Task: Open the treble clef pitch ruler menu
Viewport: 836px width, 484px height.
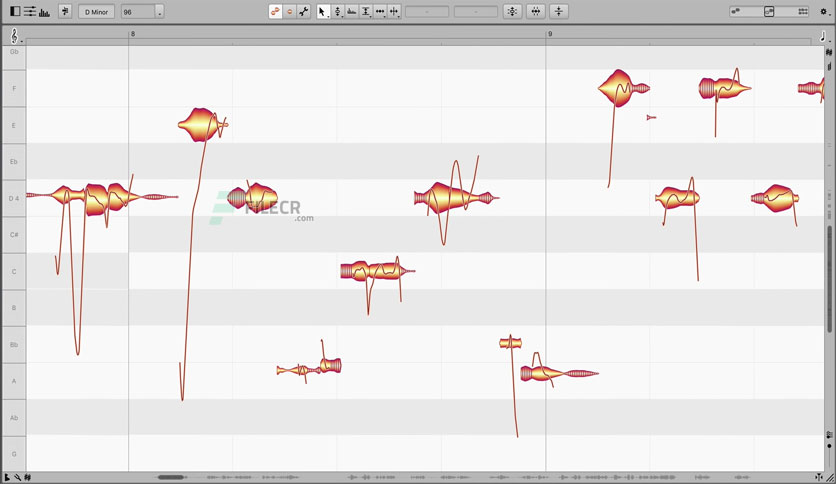Action: click(15, 36)
